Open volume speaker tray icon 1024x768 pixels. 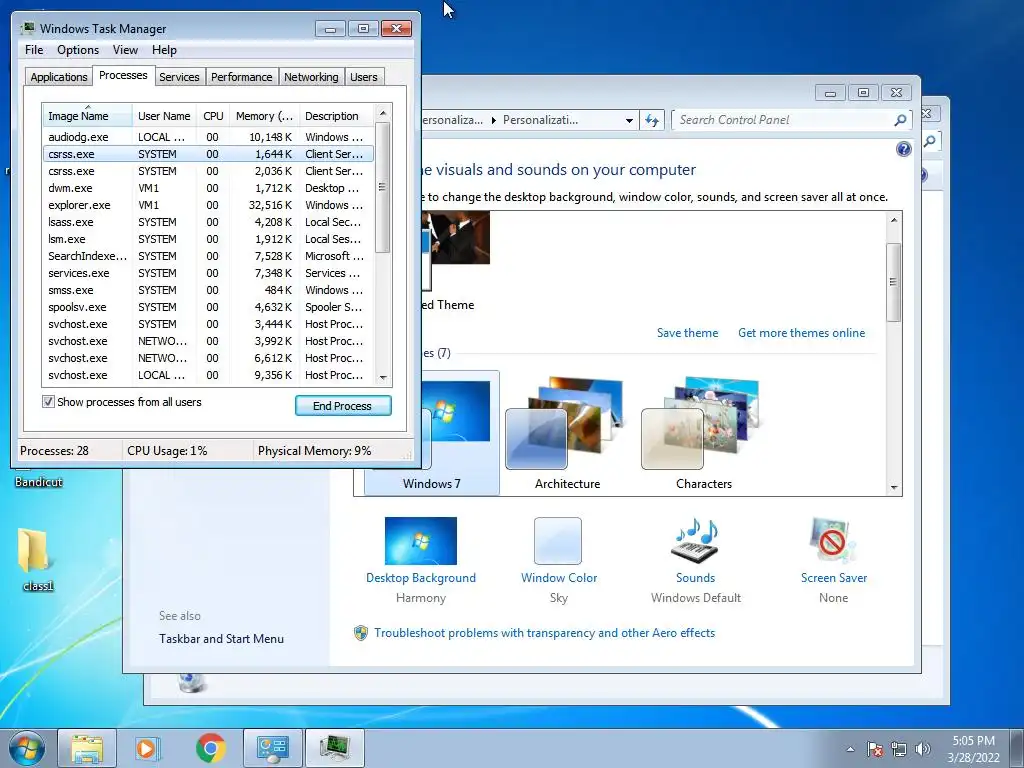[922, 749]
